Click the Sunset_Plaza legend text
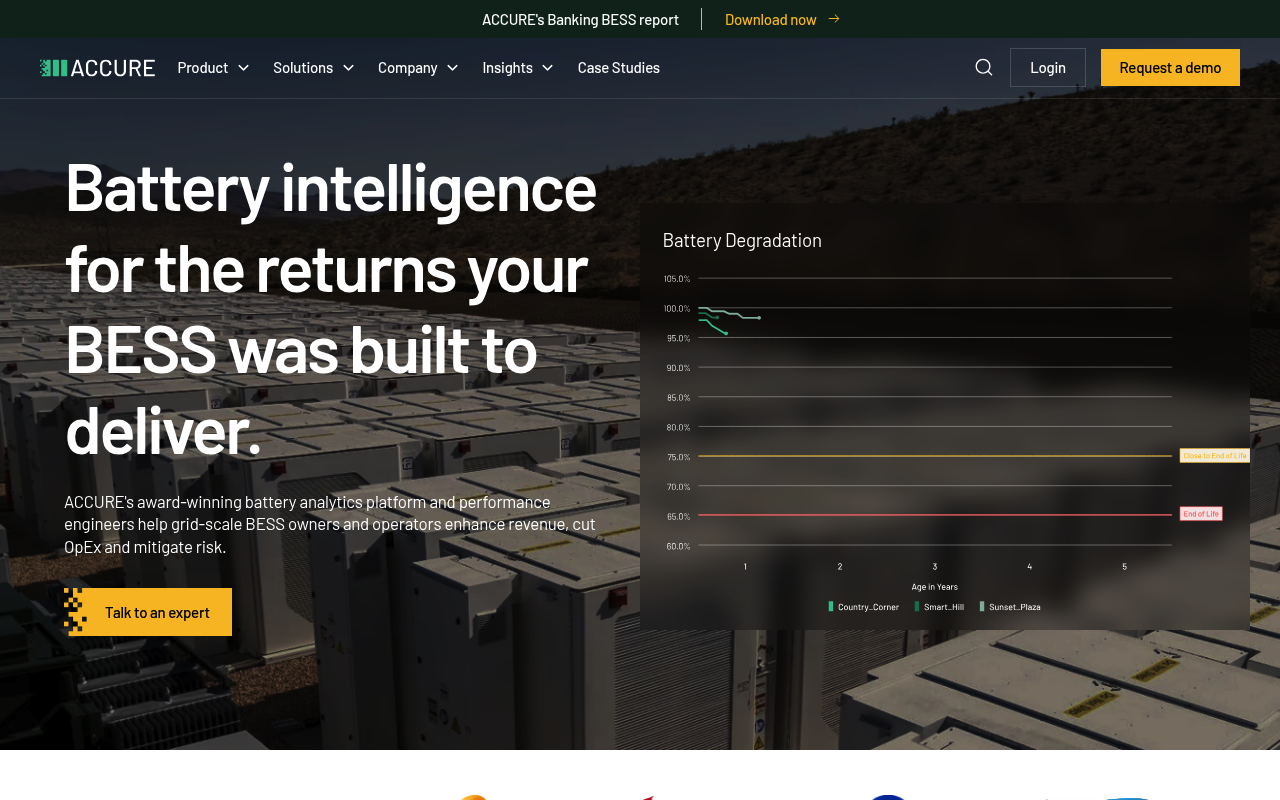The height and width of the screenshot is (800, 1280). [1015, 607]
